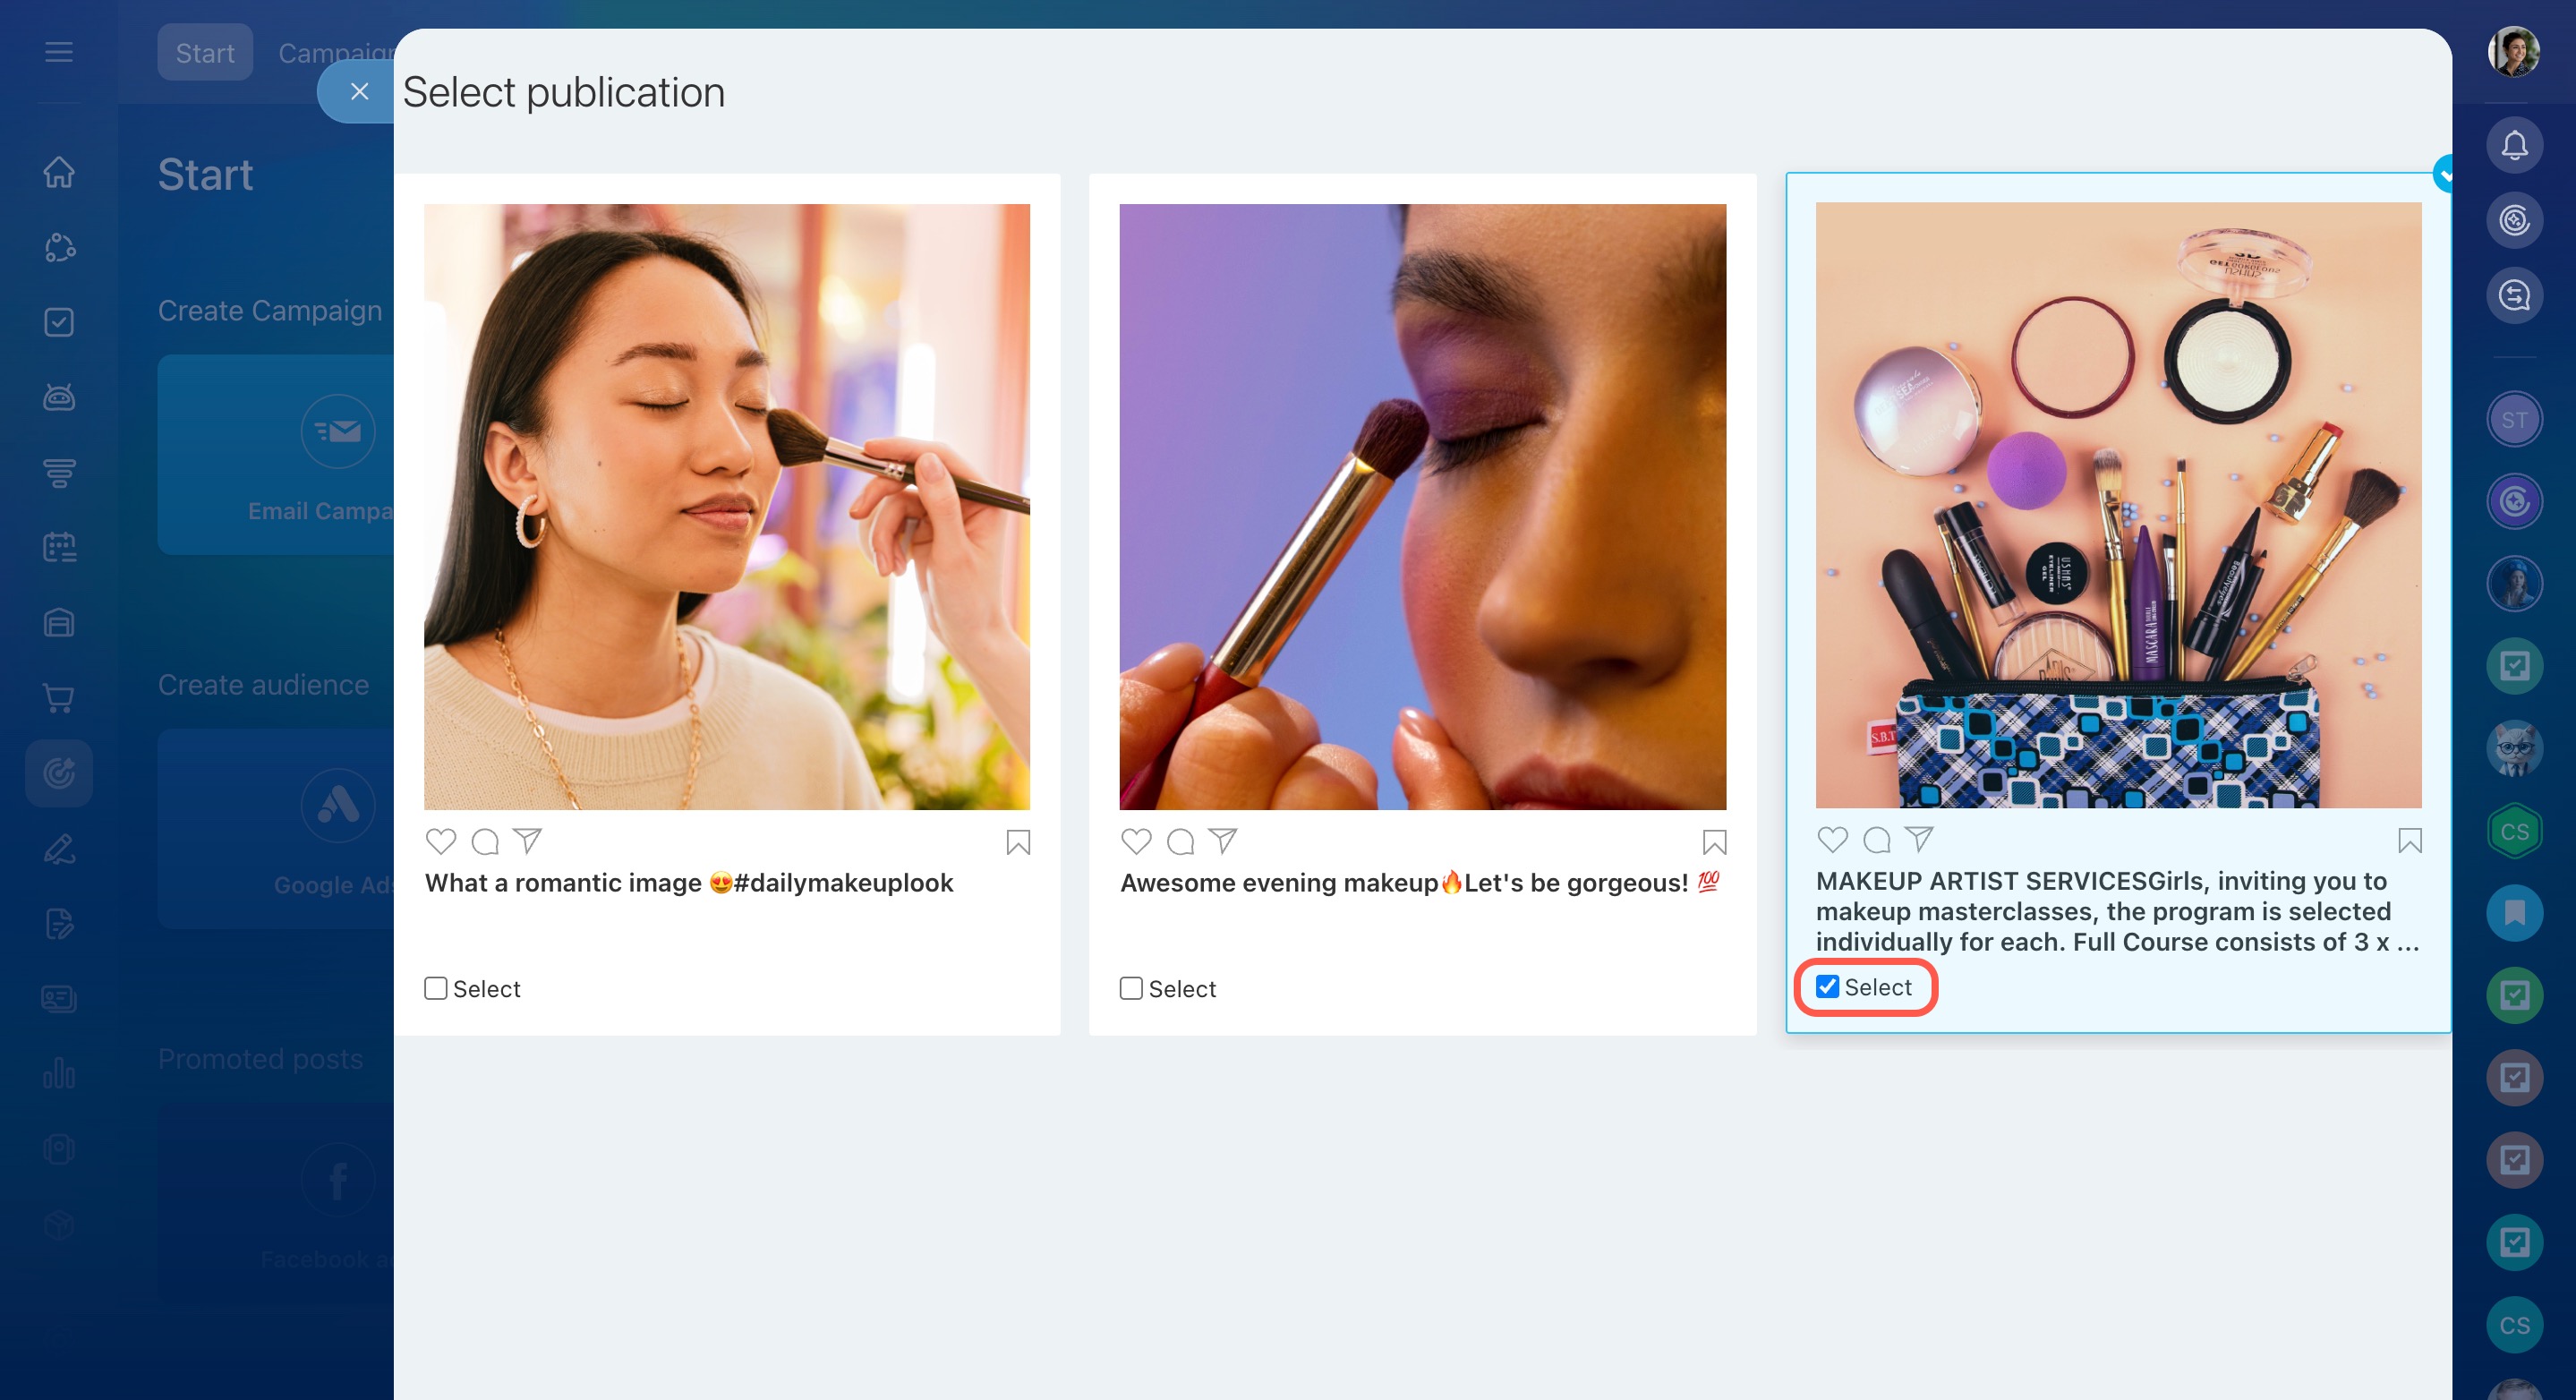The image size is (2576, 1400).
Task: Switch to the Start tab
Action: point(205,53)
